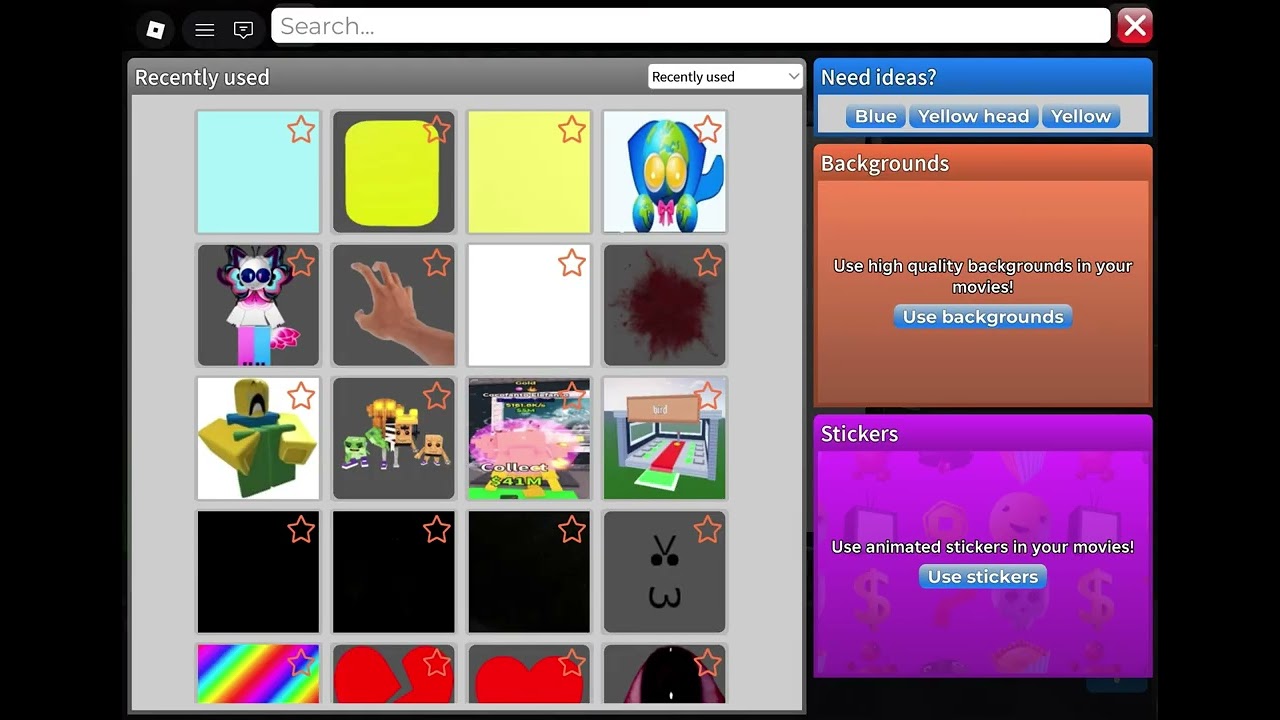Click the "Stickers" panel title
The image size is (1280, 720).
[x=859, y=434]
